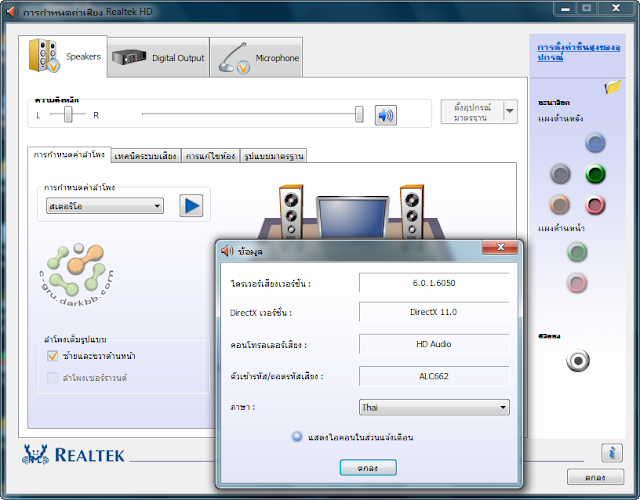Click the monitor in the room view
This screenshot has height=500, width=640.
[353, 217]
